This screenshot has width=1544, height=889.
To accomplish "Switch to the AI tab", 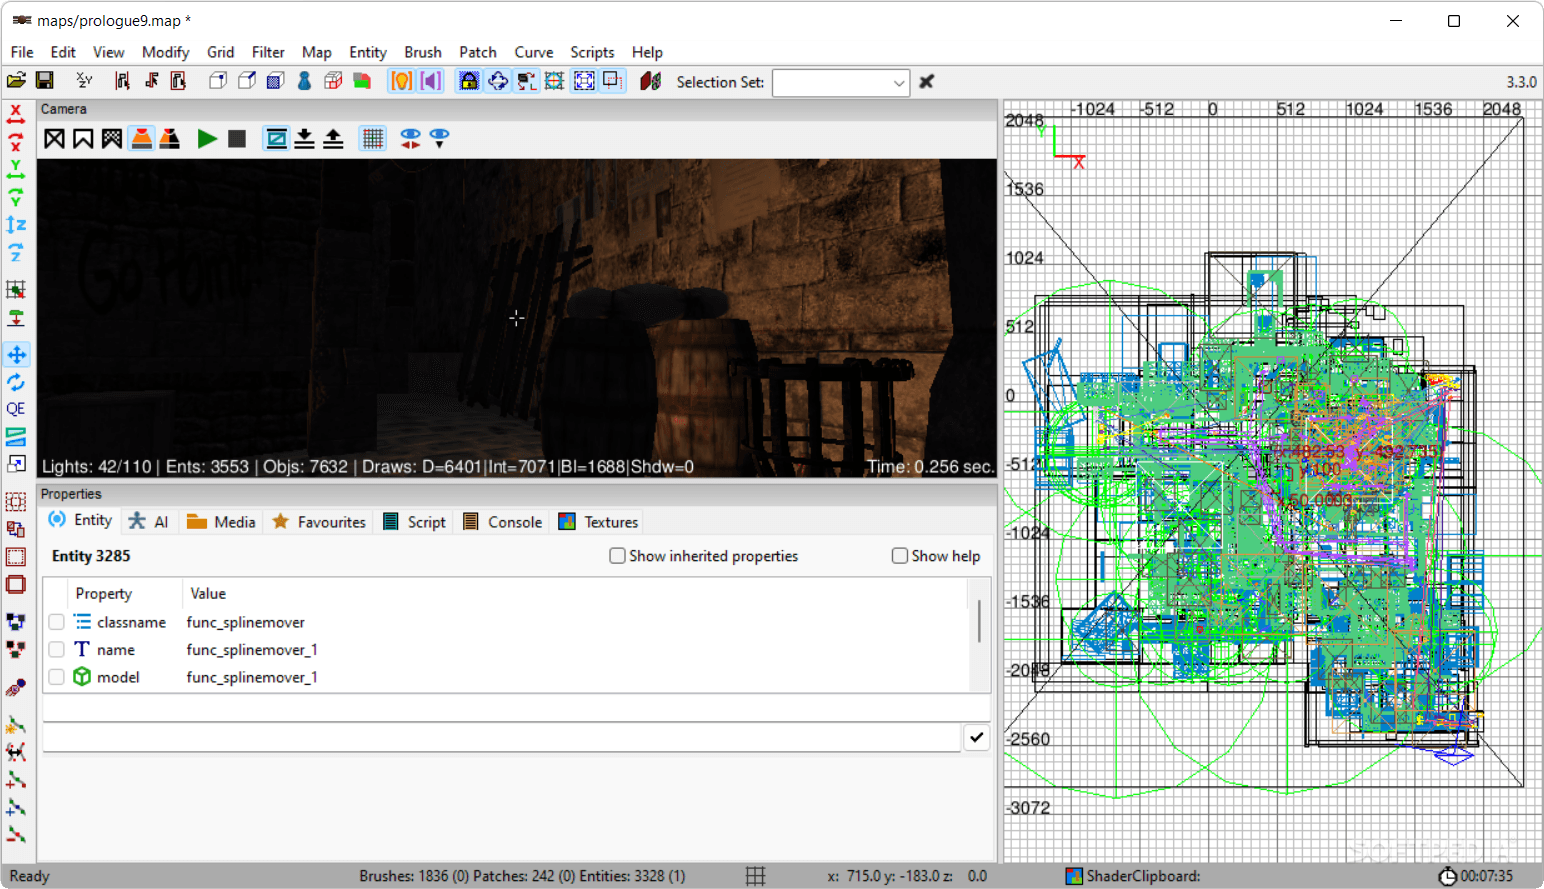I will point(149,522).
